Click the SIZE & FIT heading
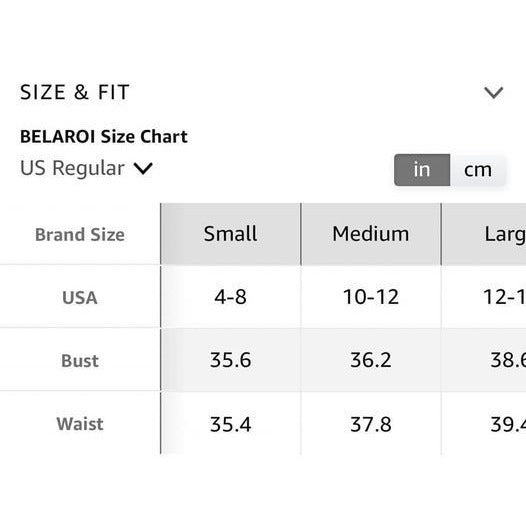The width and height of the screenshot is (526, 526). pyautogui.click(x=75, y=92)
